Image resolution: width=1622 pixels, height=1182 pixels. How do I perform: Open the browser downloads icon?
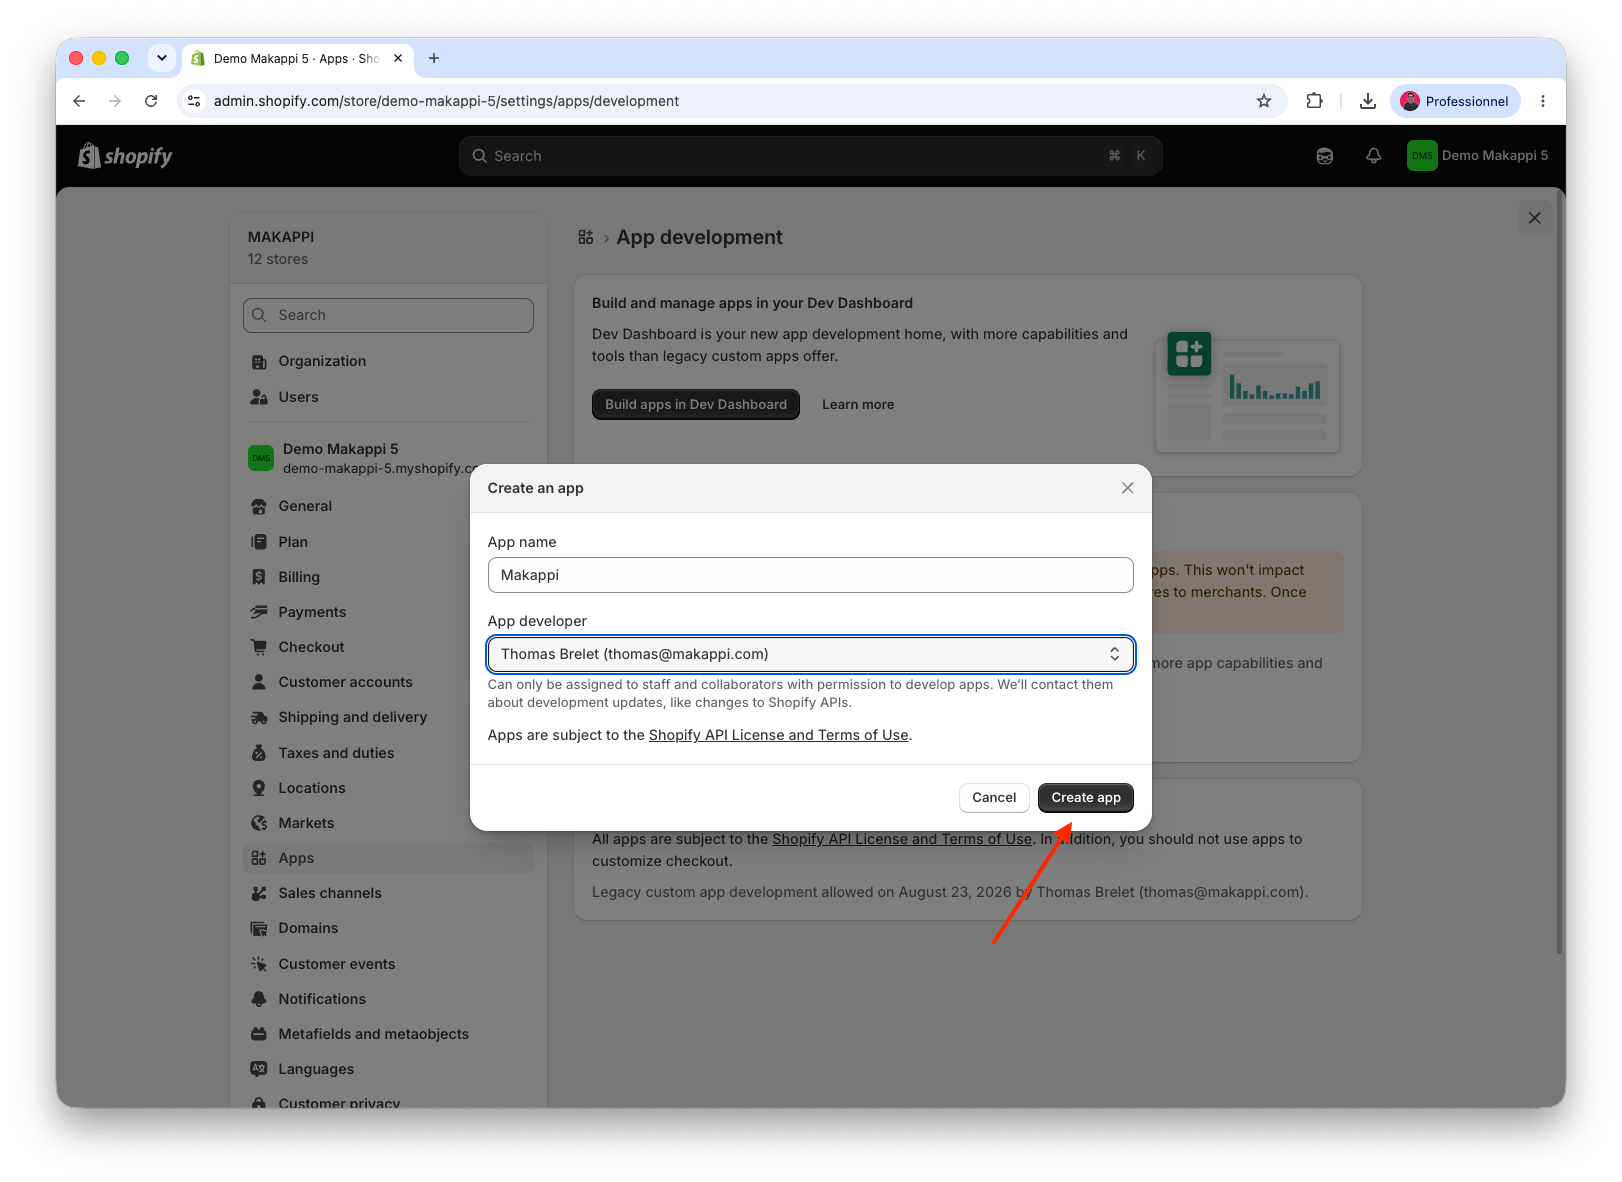[1368, 101]
